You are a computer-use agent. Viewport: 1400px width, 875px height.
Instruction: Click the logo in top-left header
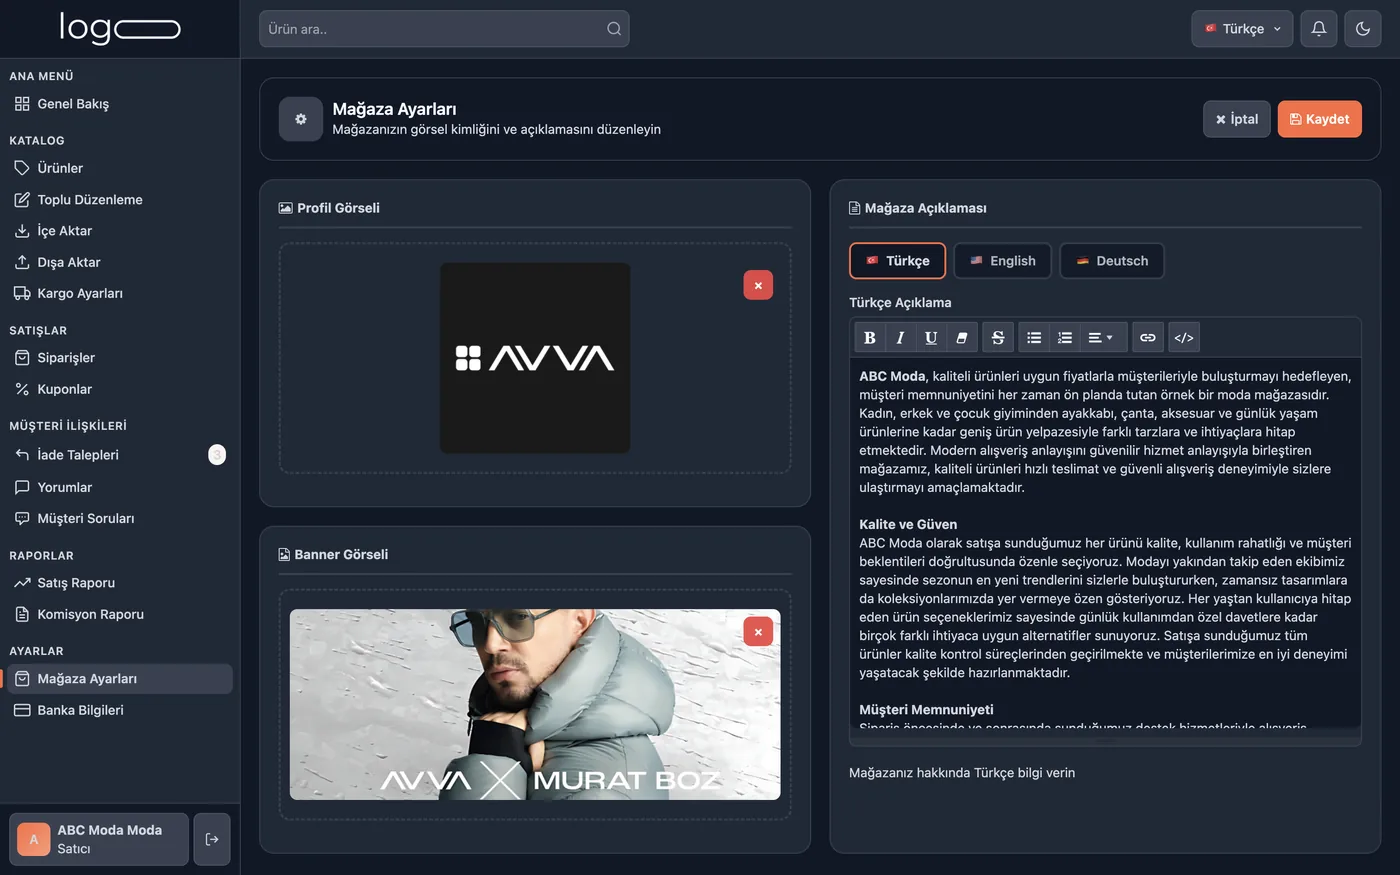point(120,28)
